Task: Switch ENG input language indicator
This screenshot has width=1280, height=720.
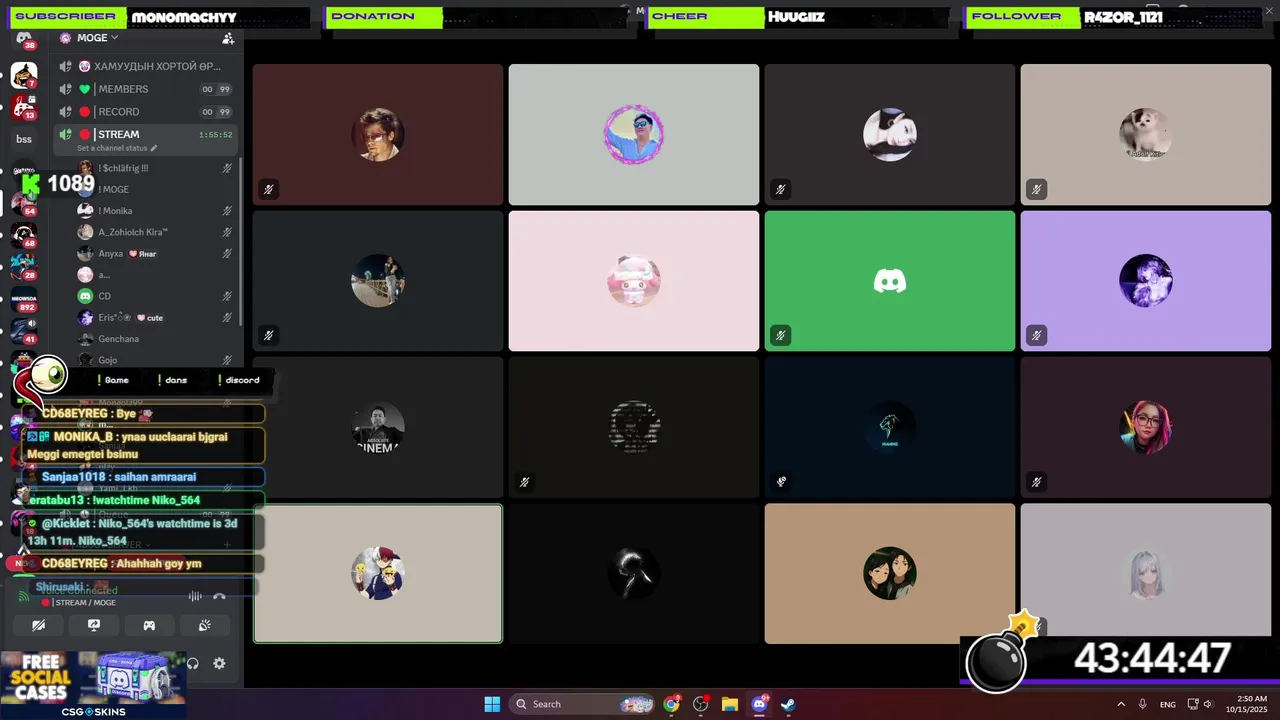Action: pyautogui.click(x=1168, y=704)
